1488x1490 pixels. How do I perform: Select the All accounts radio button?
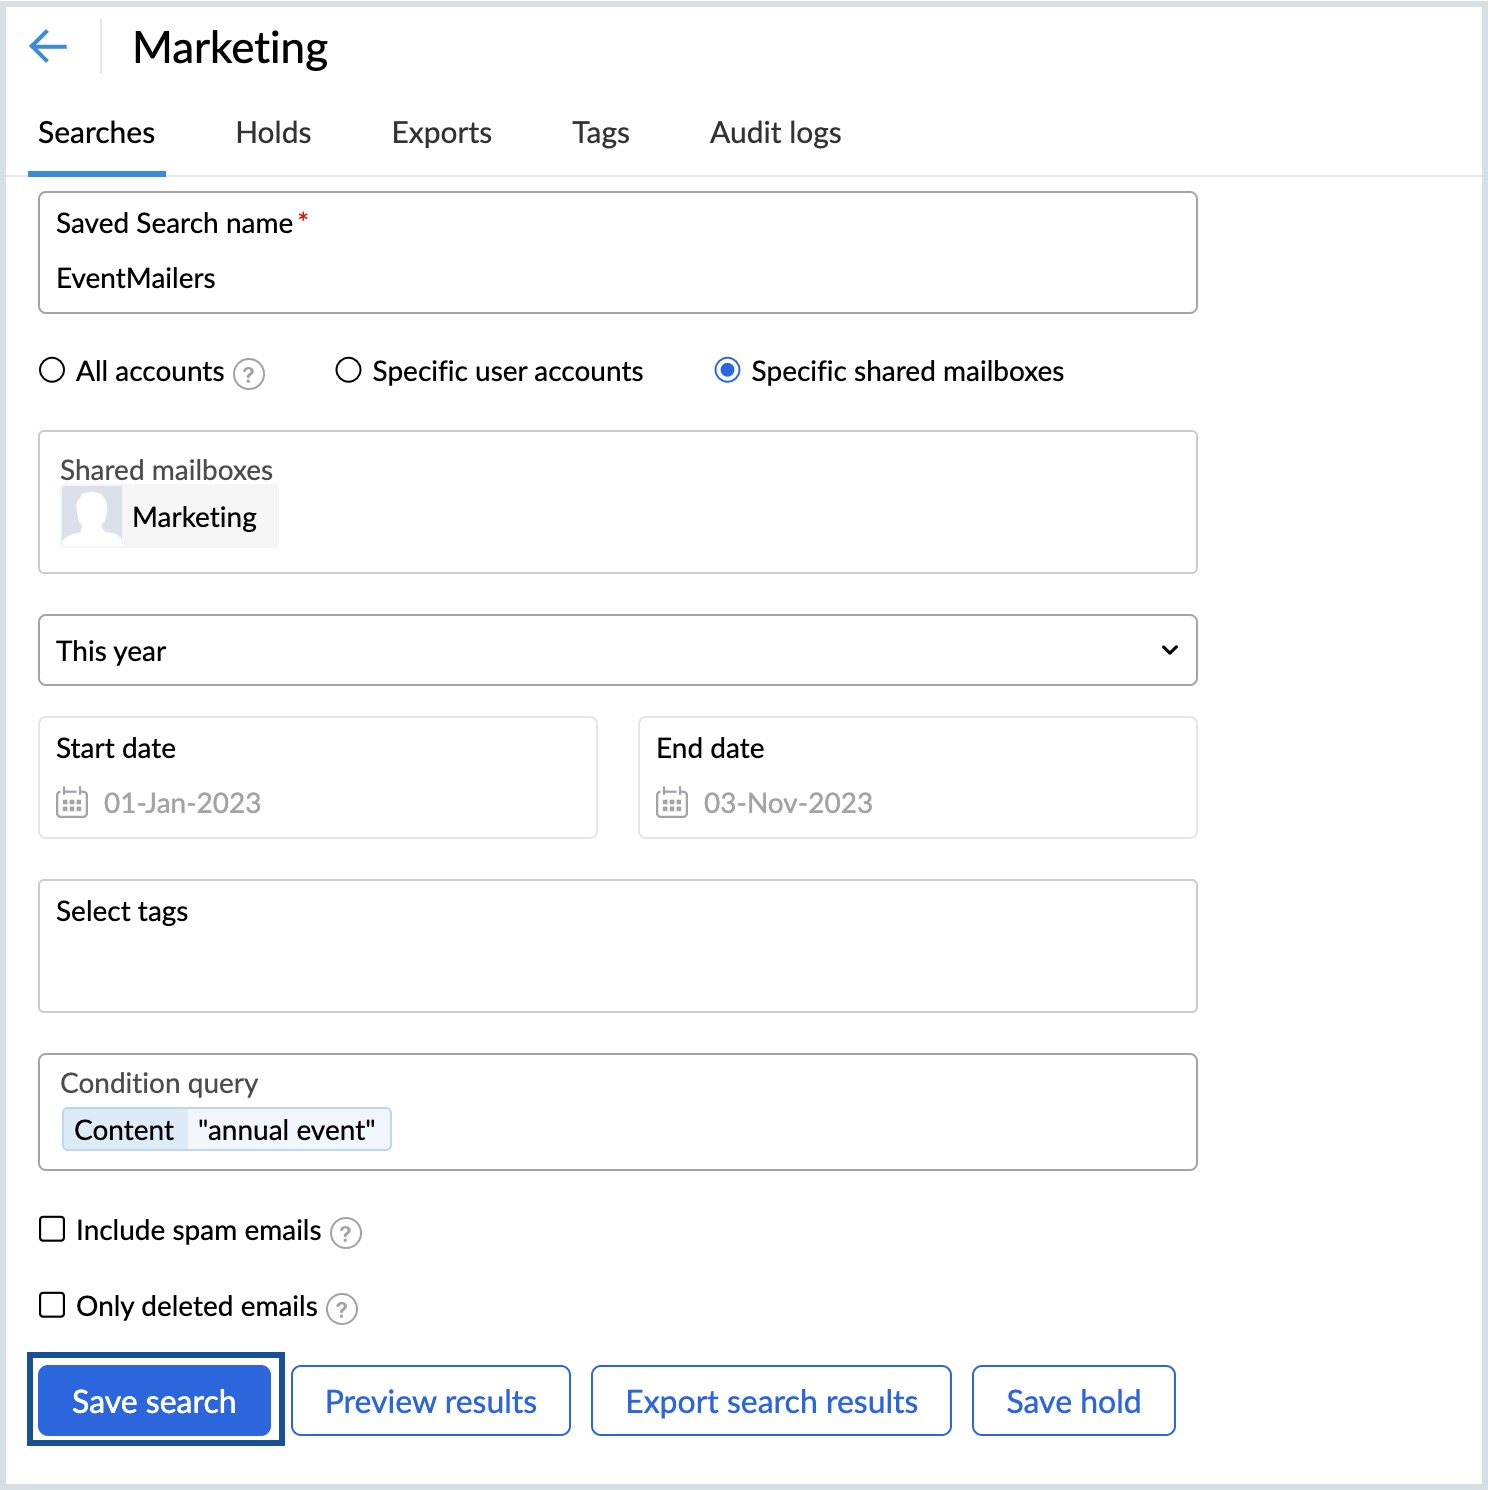click(x=52, y=371)
